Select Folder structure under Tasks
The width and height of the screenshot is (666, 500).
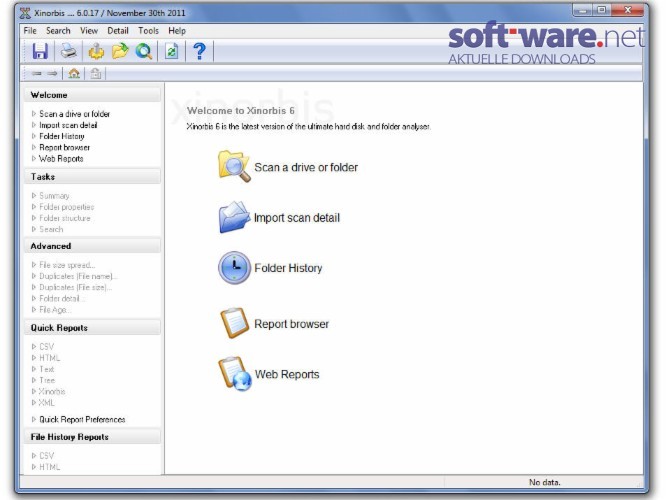coord(65,218)
